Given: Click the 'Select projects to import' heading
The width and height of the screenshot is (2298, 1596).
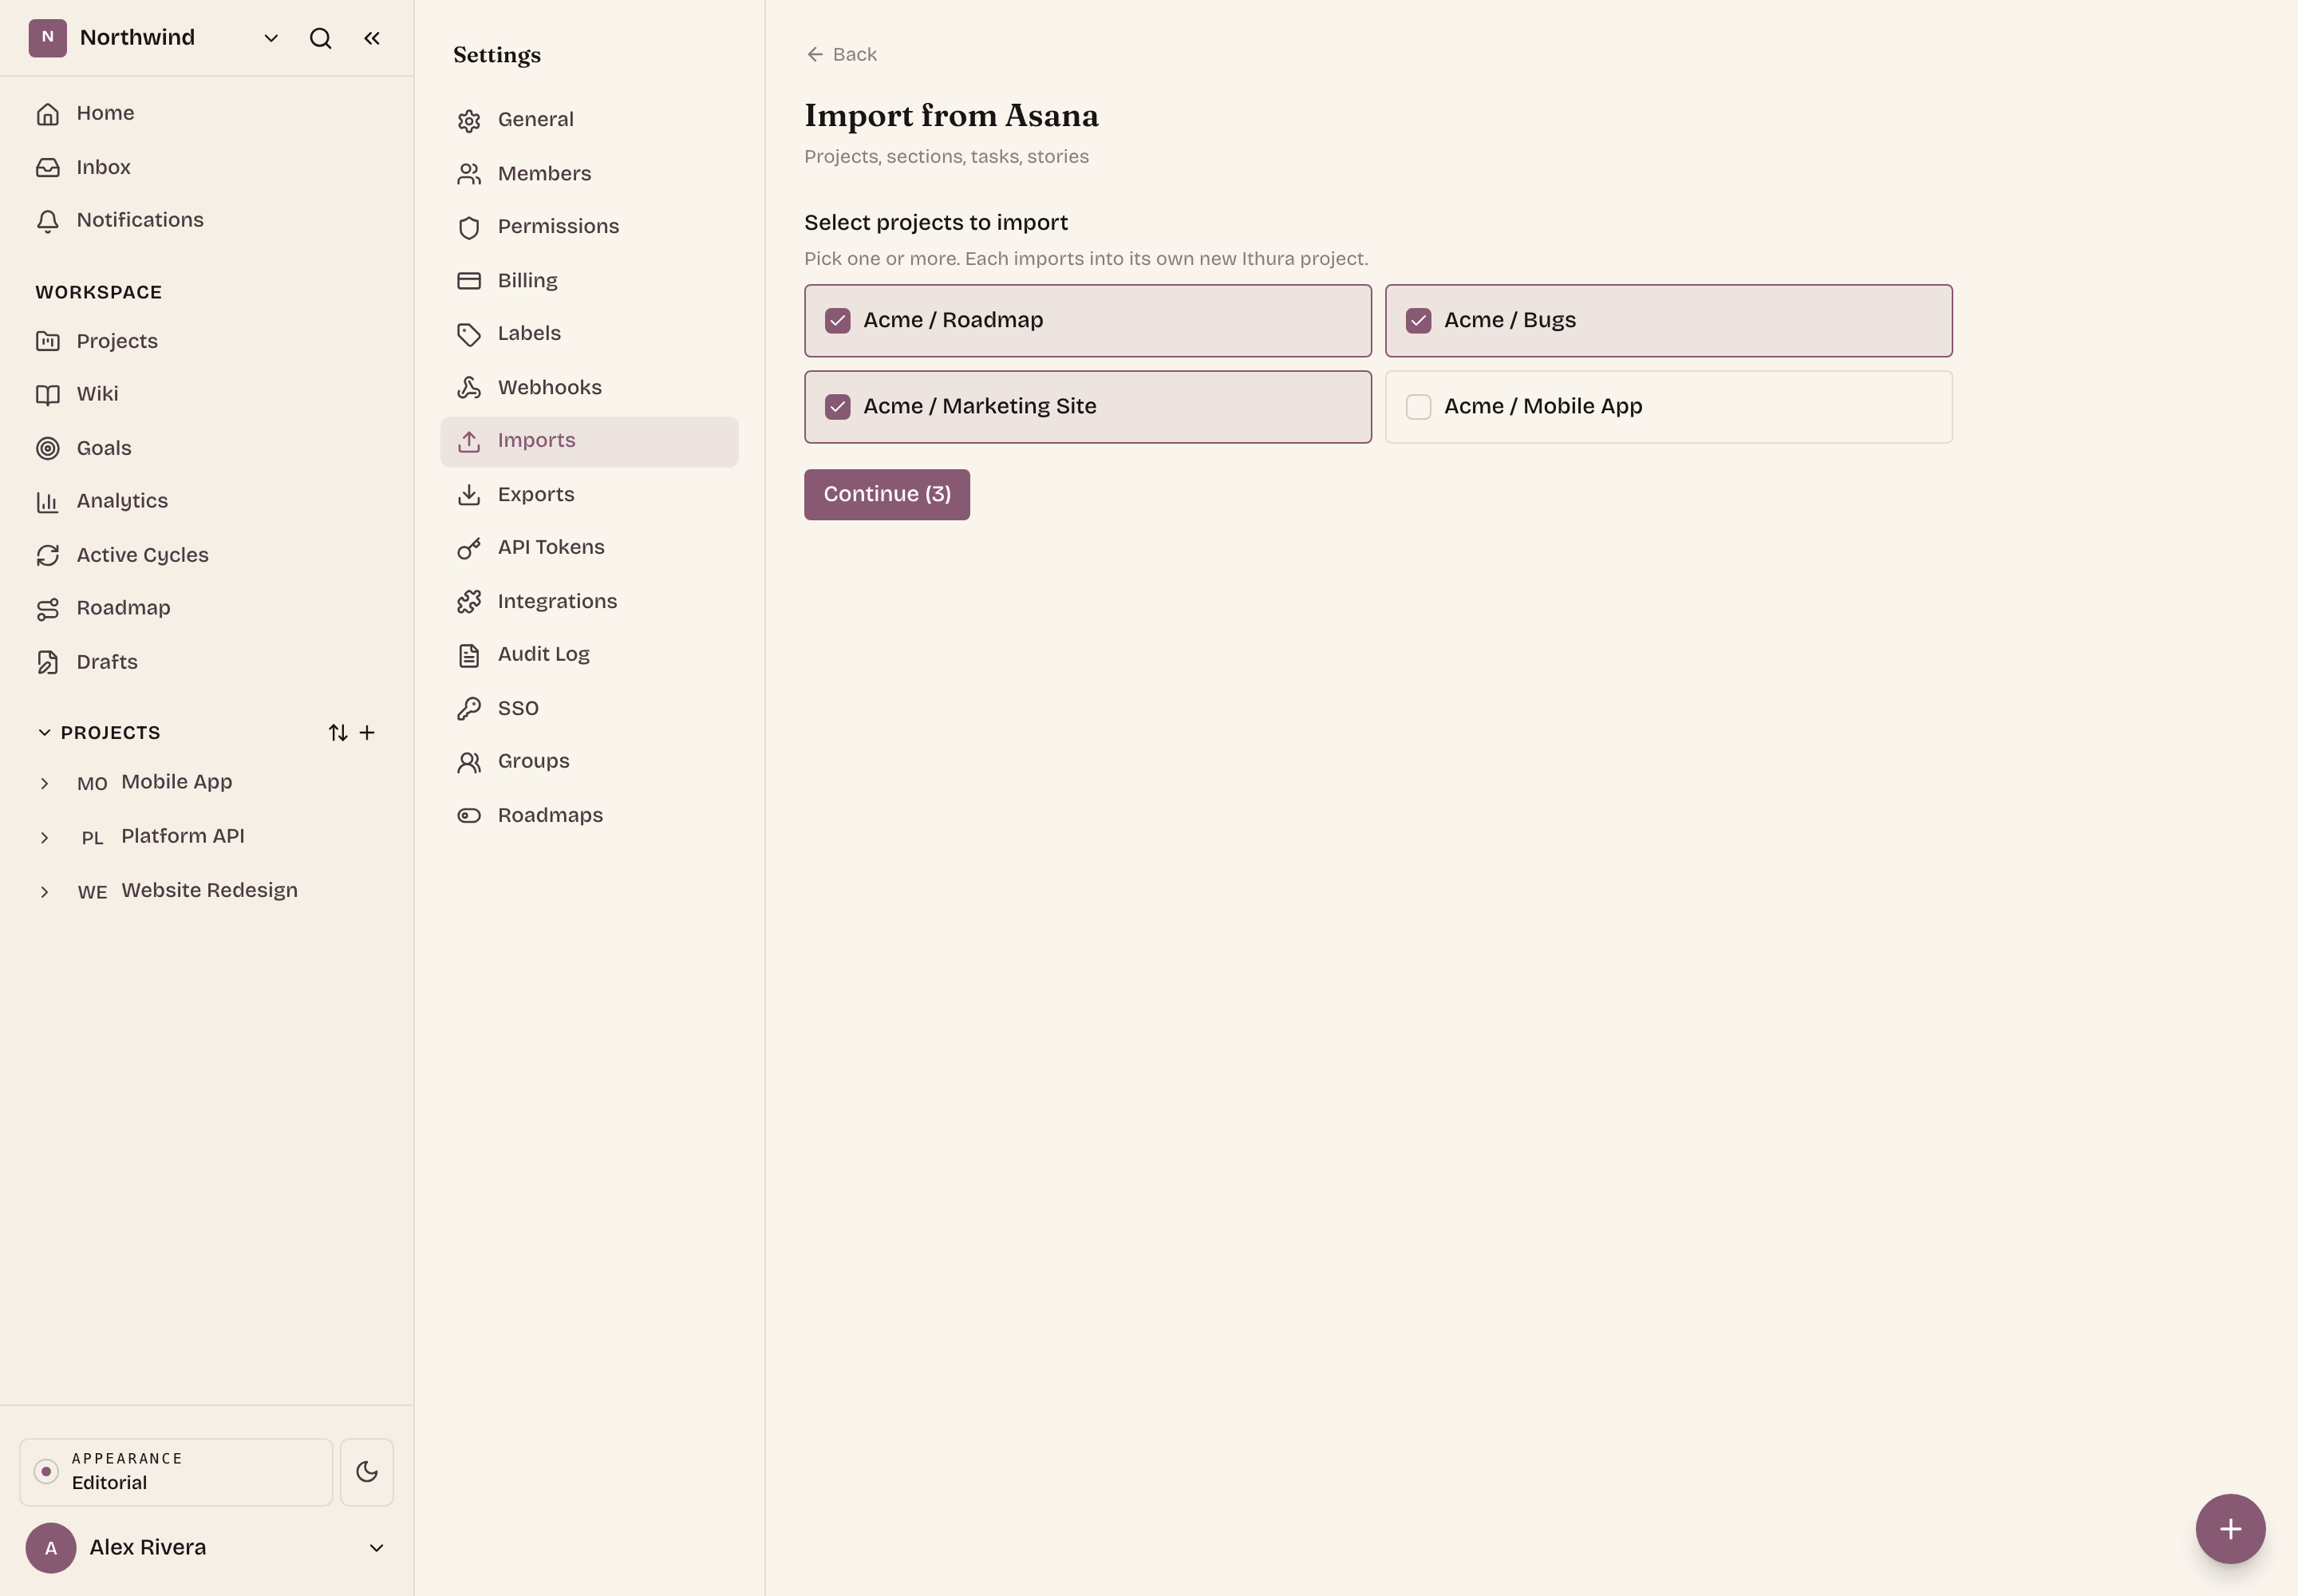Looking at the screenshot, I should (935, 222).
